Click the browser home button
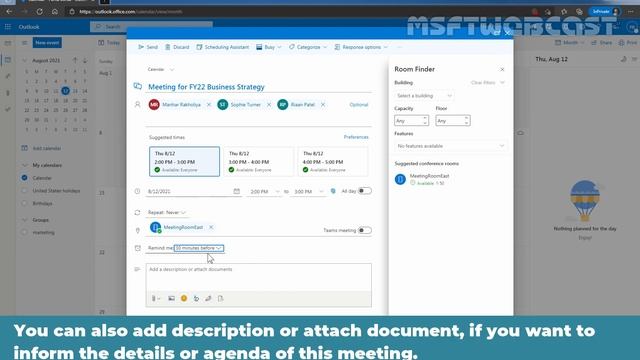Viewport: 640px width, 360px height. pos(55,11)
